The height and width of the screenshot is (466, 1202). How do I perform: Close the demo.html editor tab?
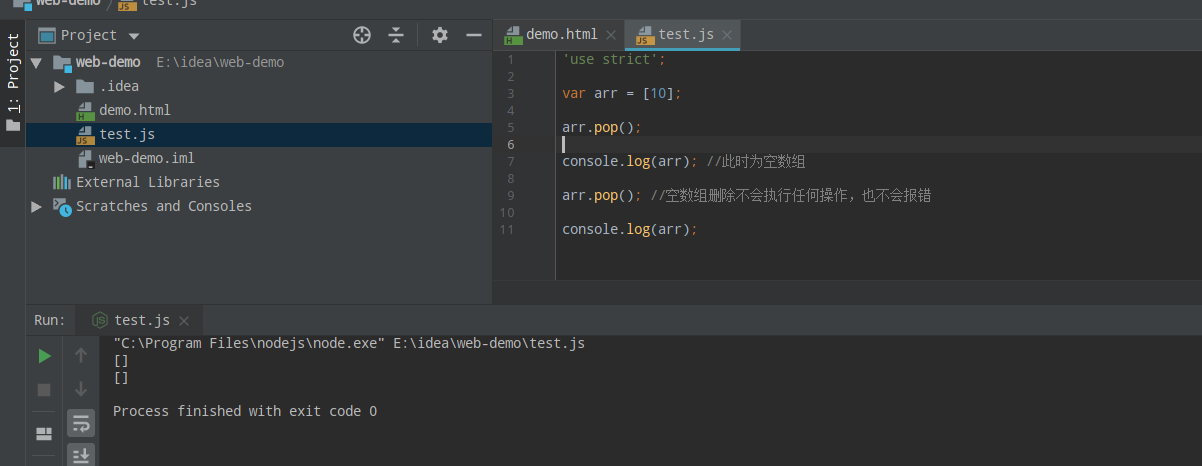pos(611,35)
